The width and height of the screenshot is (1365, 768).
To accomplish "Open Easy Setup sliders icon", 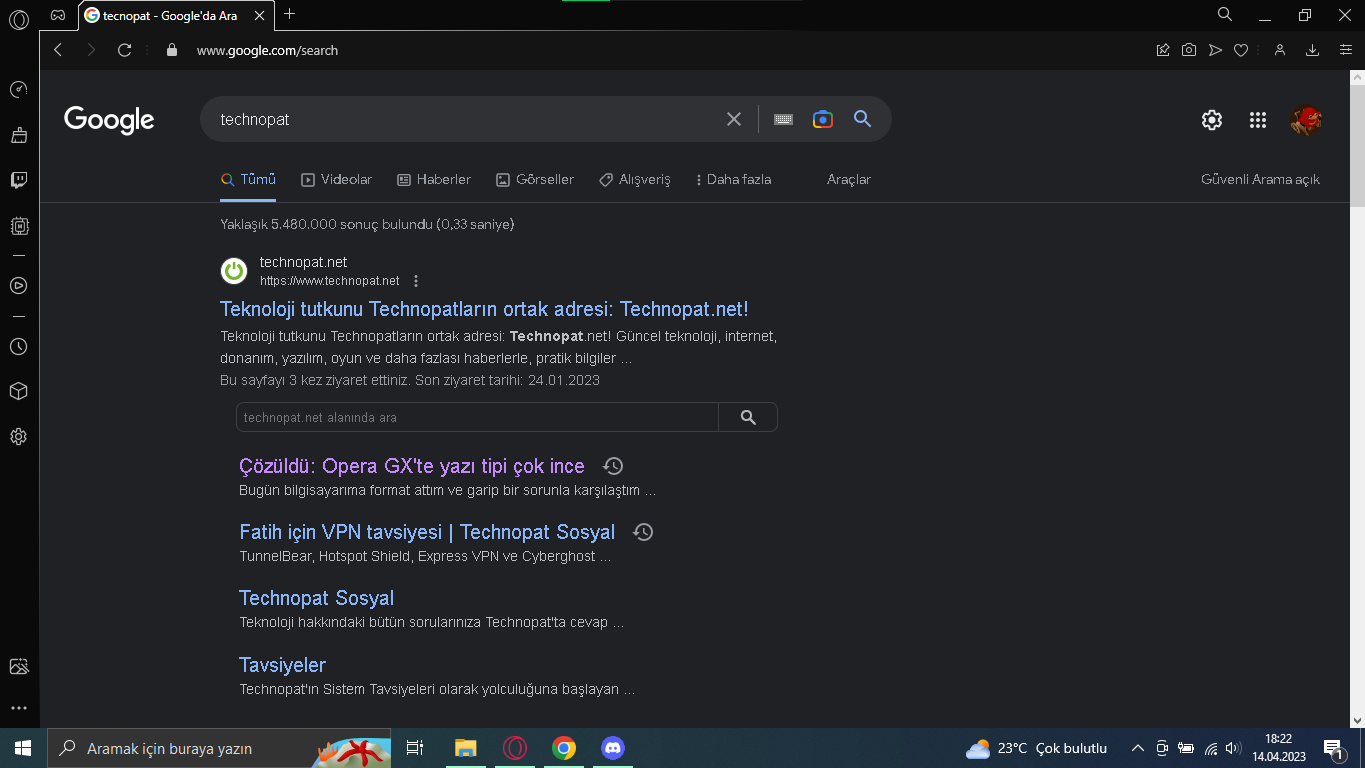I will [x=1346, y=50].
